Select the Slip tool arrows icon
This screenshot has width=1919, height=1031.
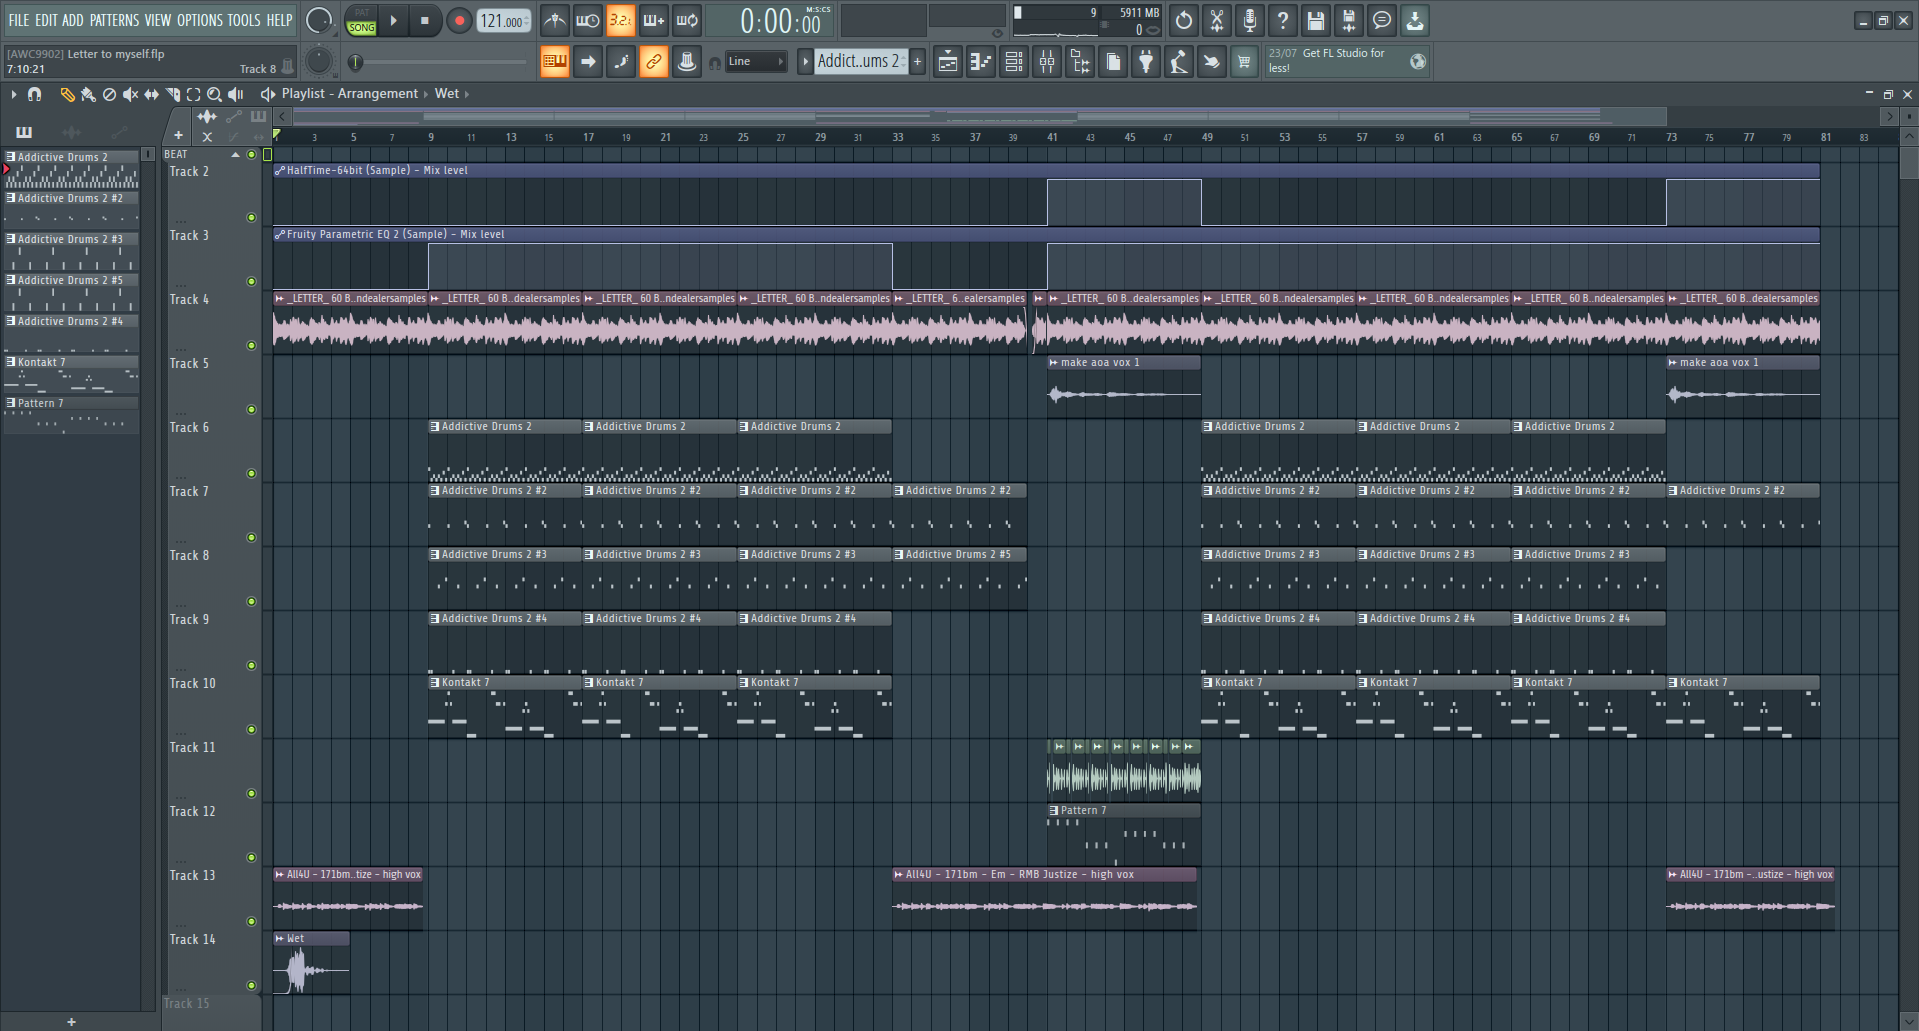coord(151,94)
